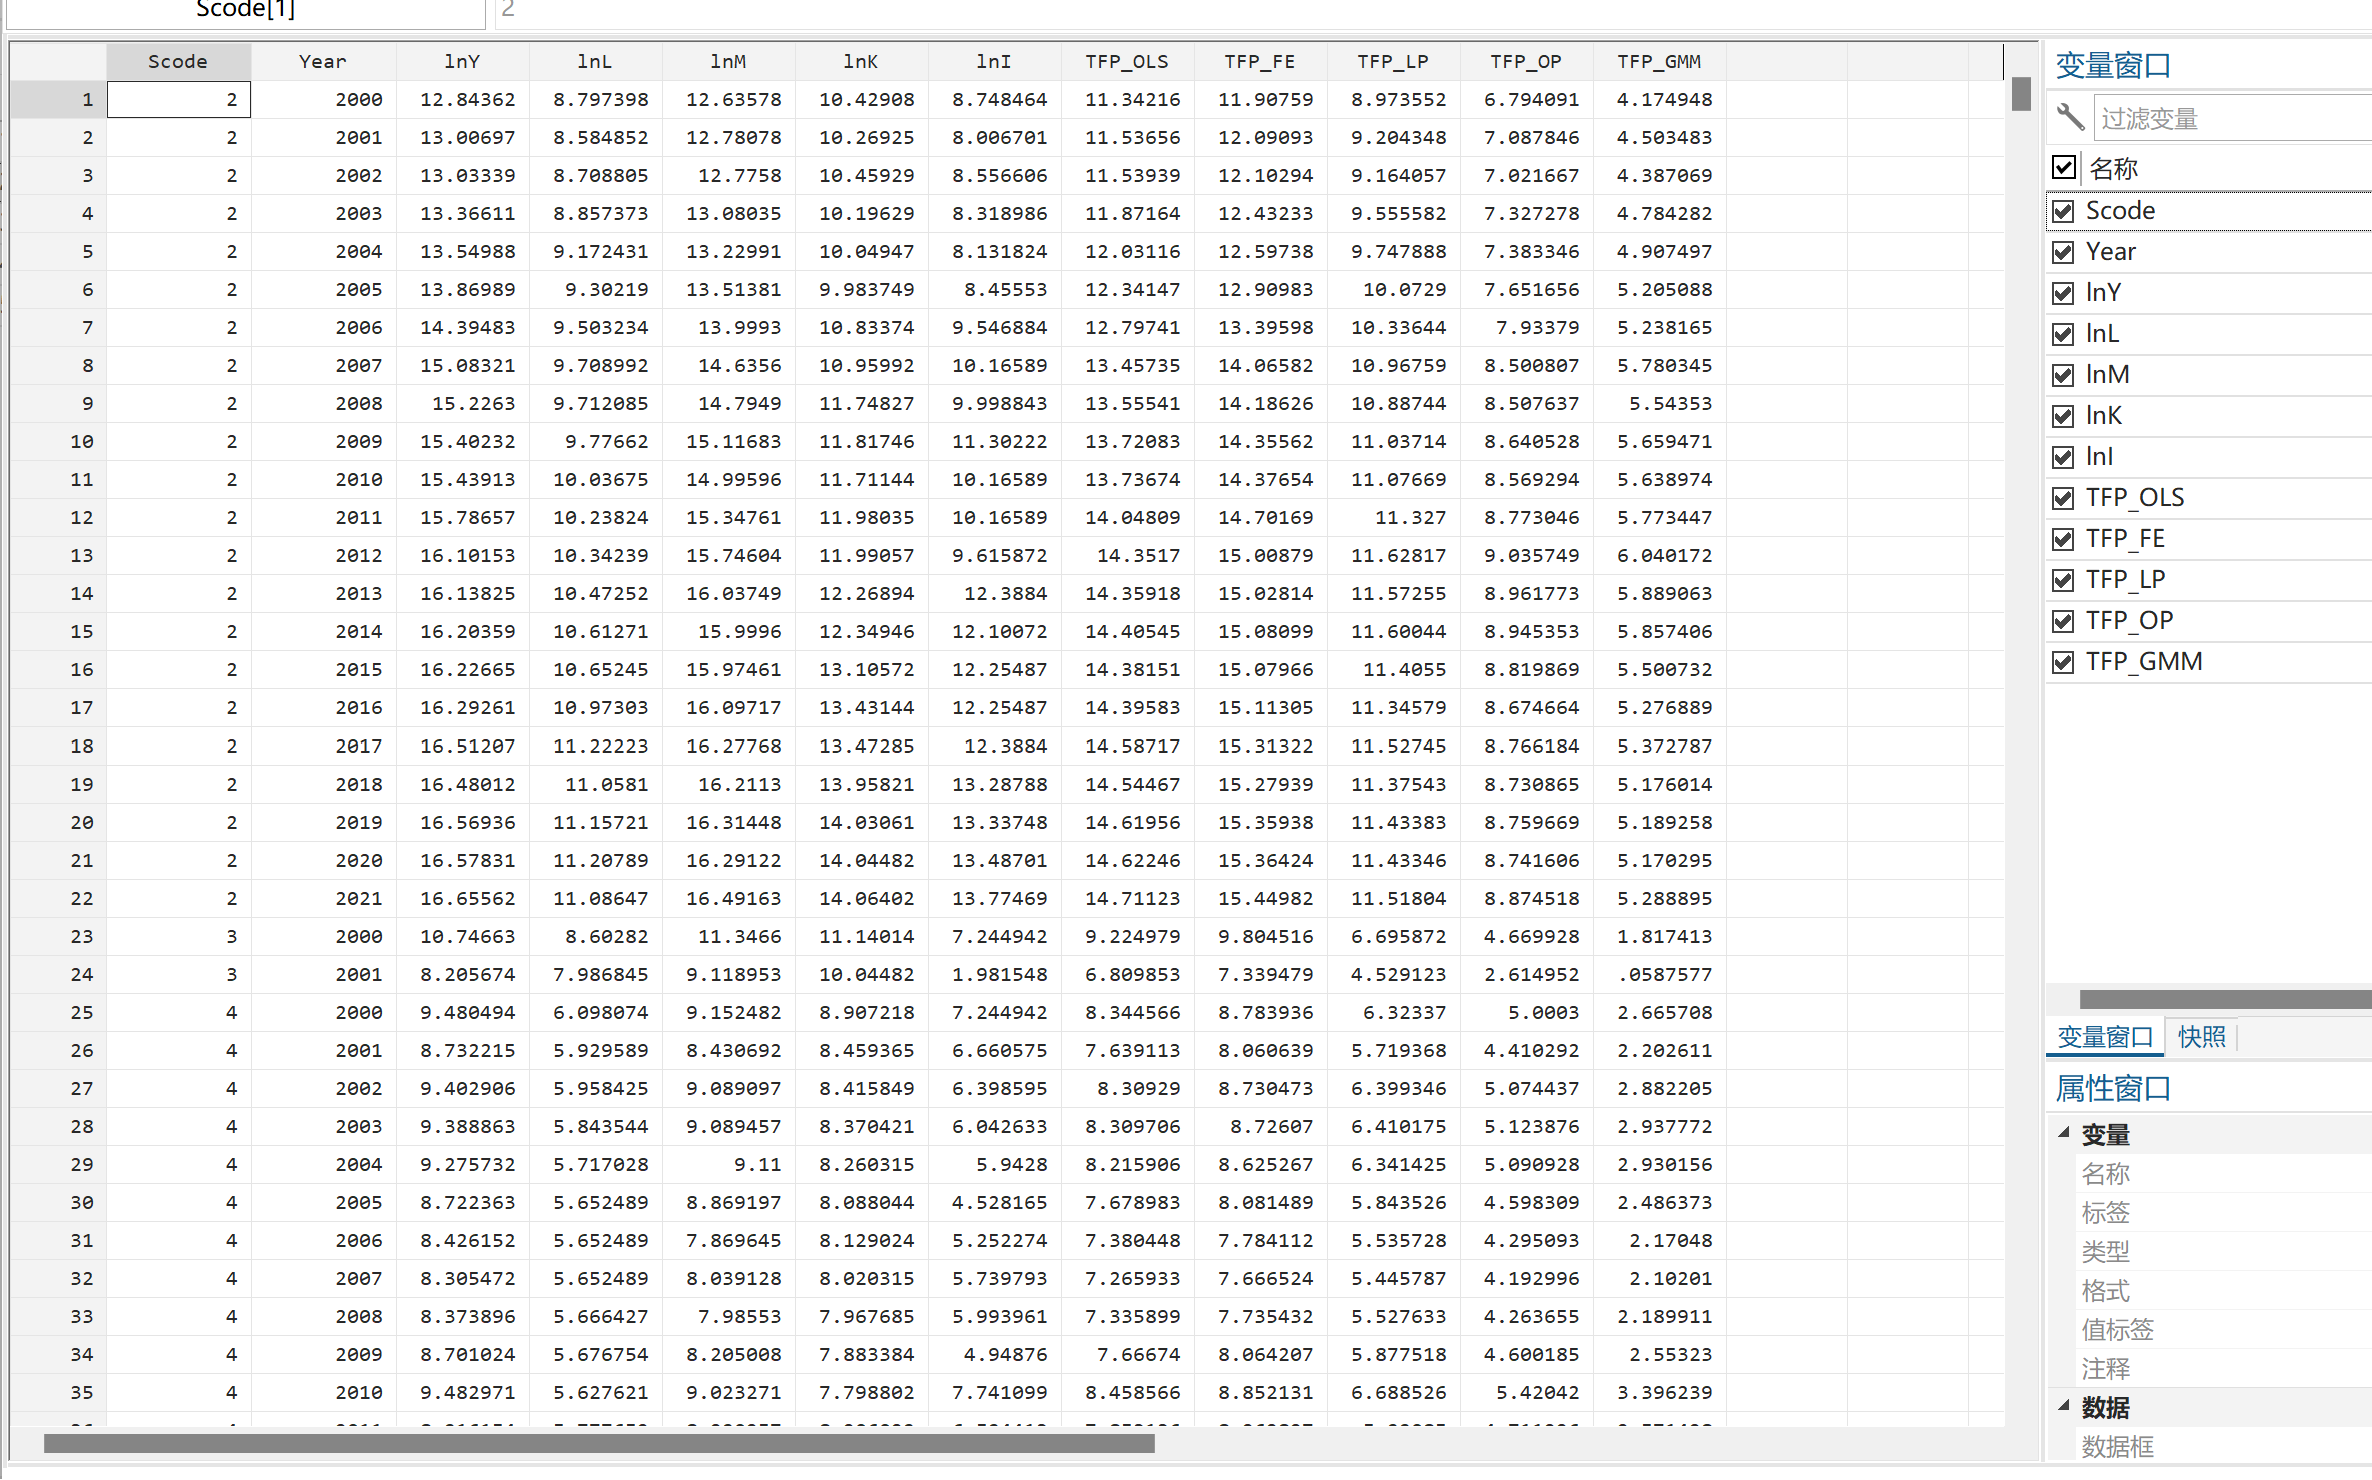Uncheck the Scode variable checkbox
Image resolution: width=2372 pixels, height=1480 pixels.
pos(2063,211)
